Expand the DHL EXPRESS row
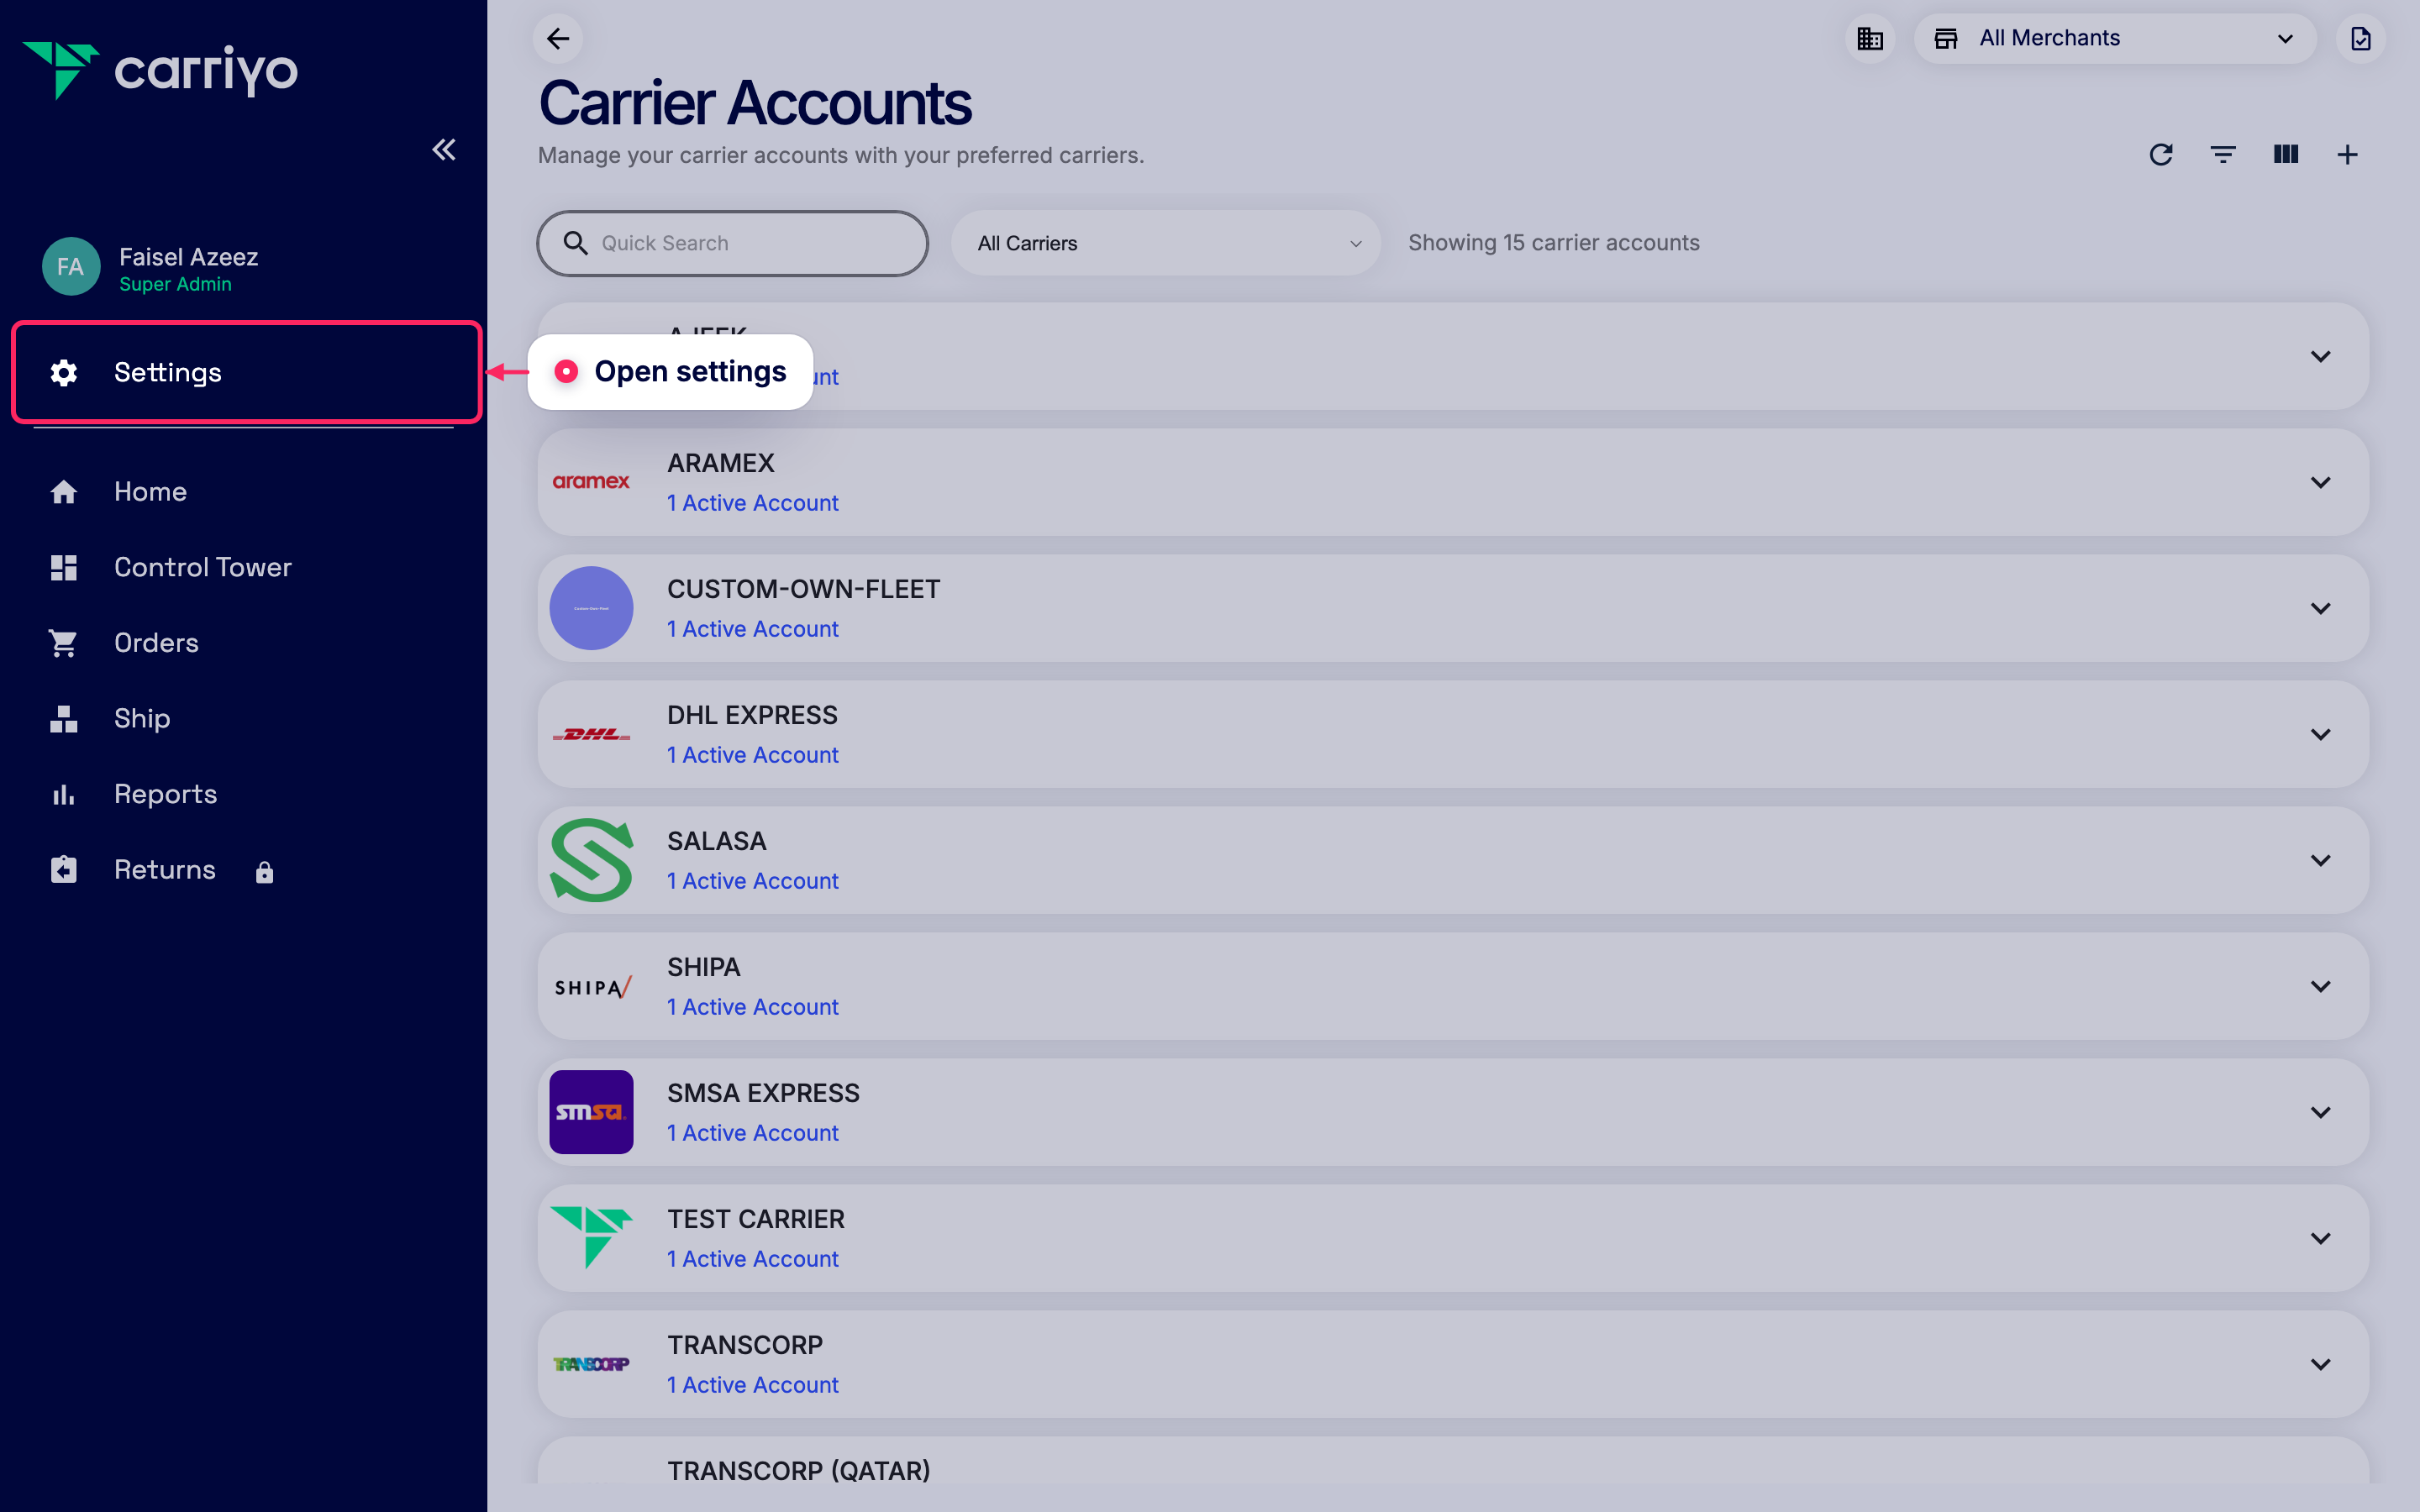The height and width of the screenshot is (1512, 2420). [x=2320, y=734]
